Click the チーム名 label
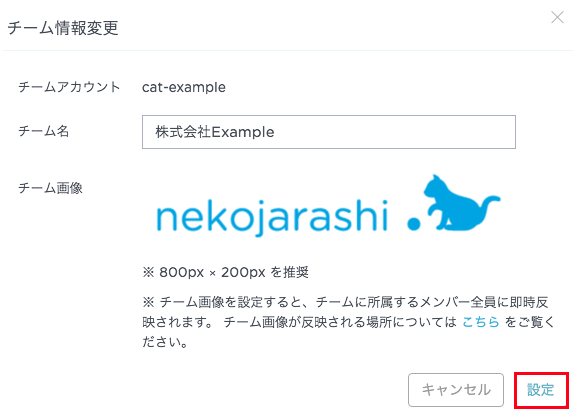 [44, 131]
